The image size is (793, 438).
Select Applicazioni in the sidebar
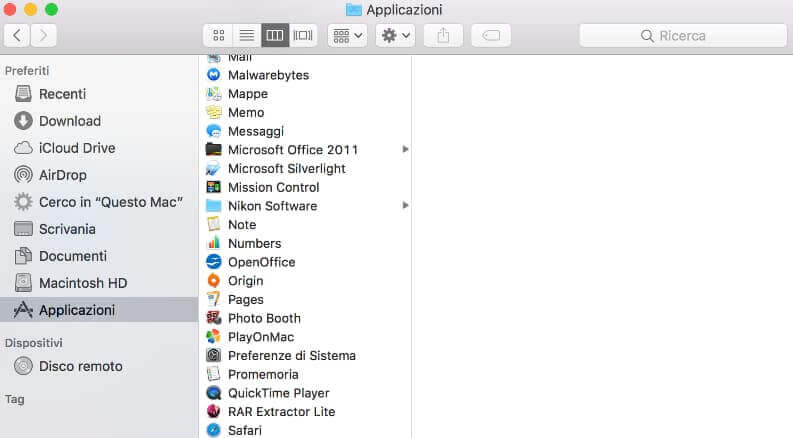point(99,310)
